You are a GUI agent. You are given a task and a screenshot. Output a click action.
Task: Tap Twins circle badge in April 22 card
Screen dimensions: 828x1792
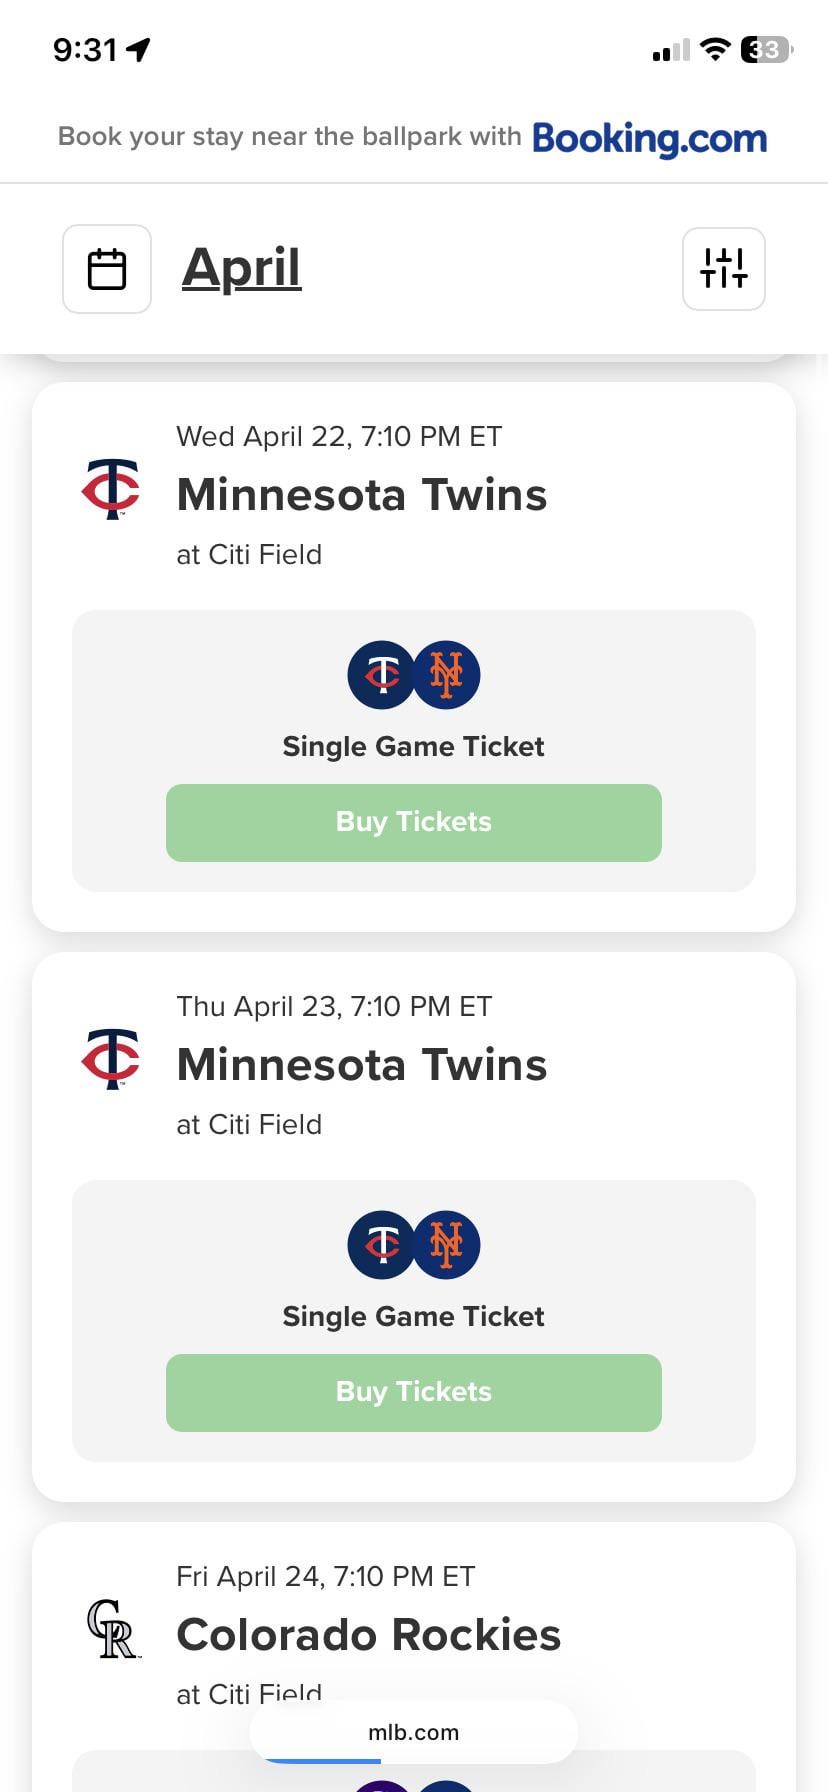click(x=381, y=675)
